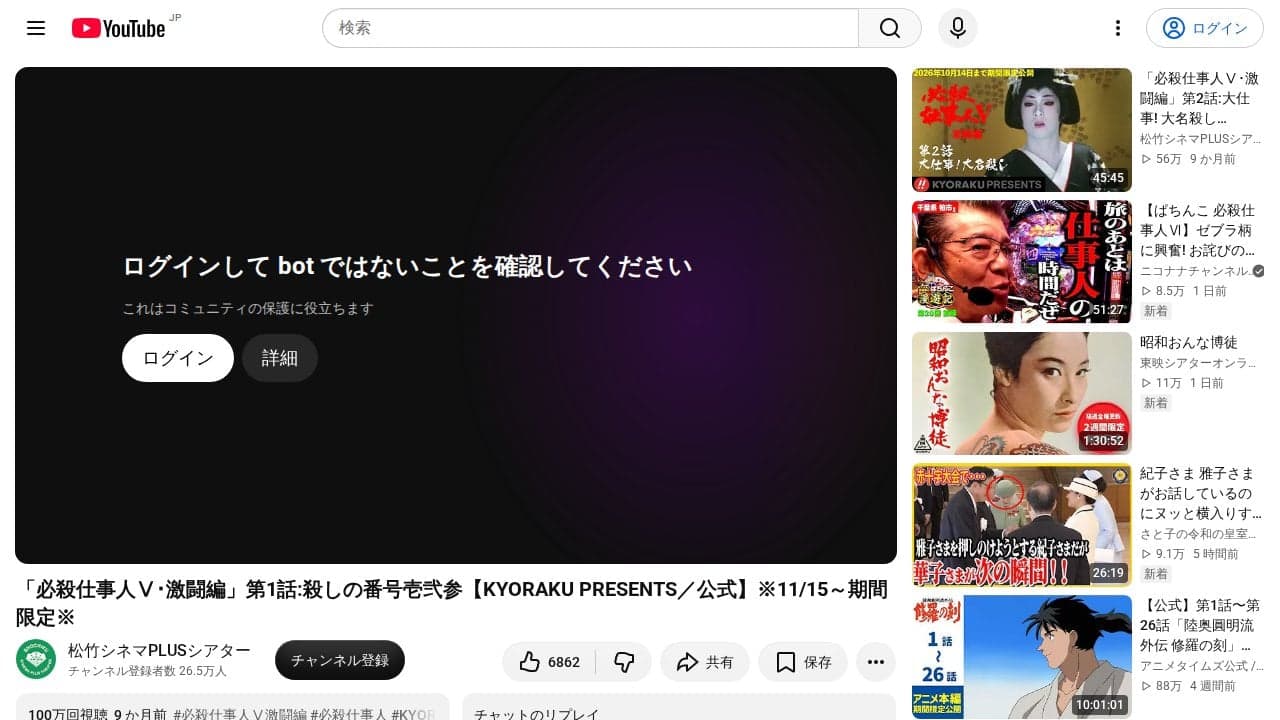Viewport: 1280px width, 720px height.
Task: Focus the 検索 search input field
Action: pos(591,28)
